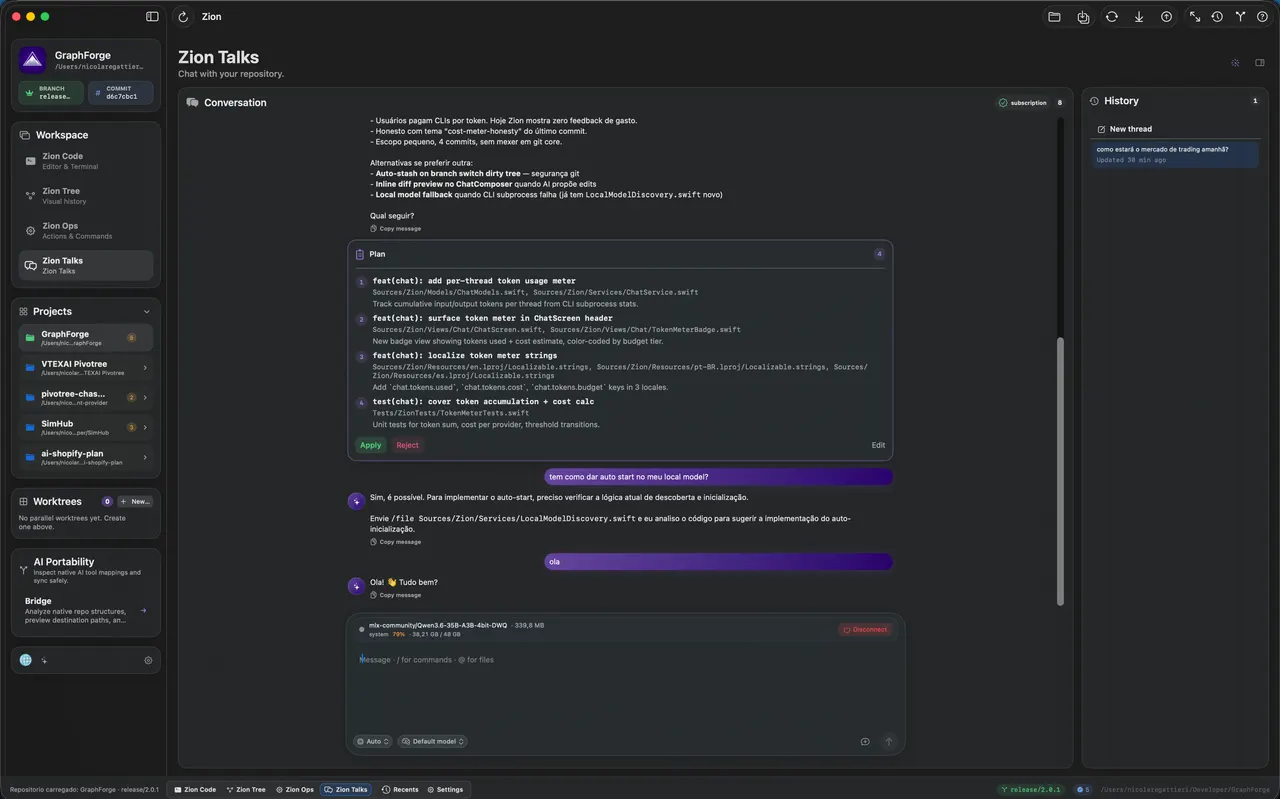Image resolution: width=1280 pixels, height=799 pixels.
Task: Click the branch fork icon in top toolbar
Action: (1240, 17)
